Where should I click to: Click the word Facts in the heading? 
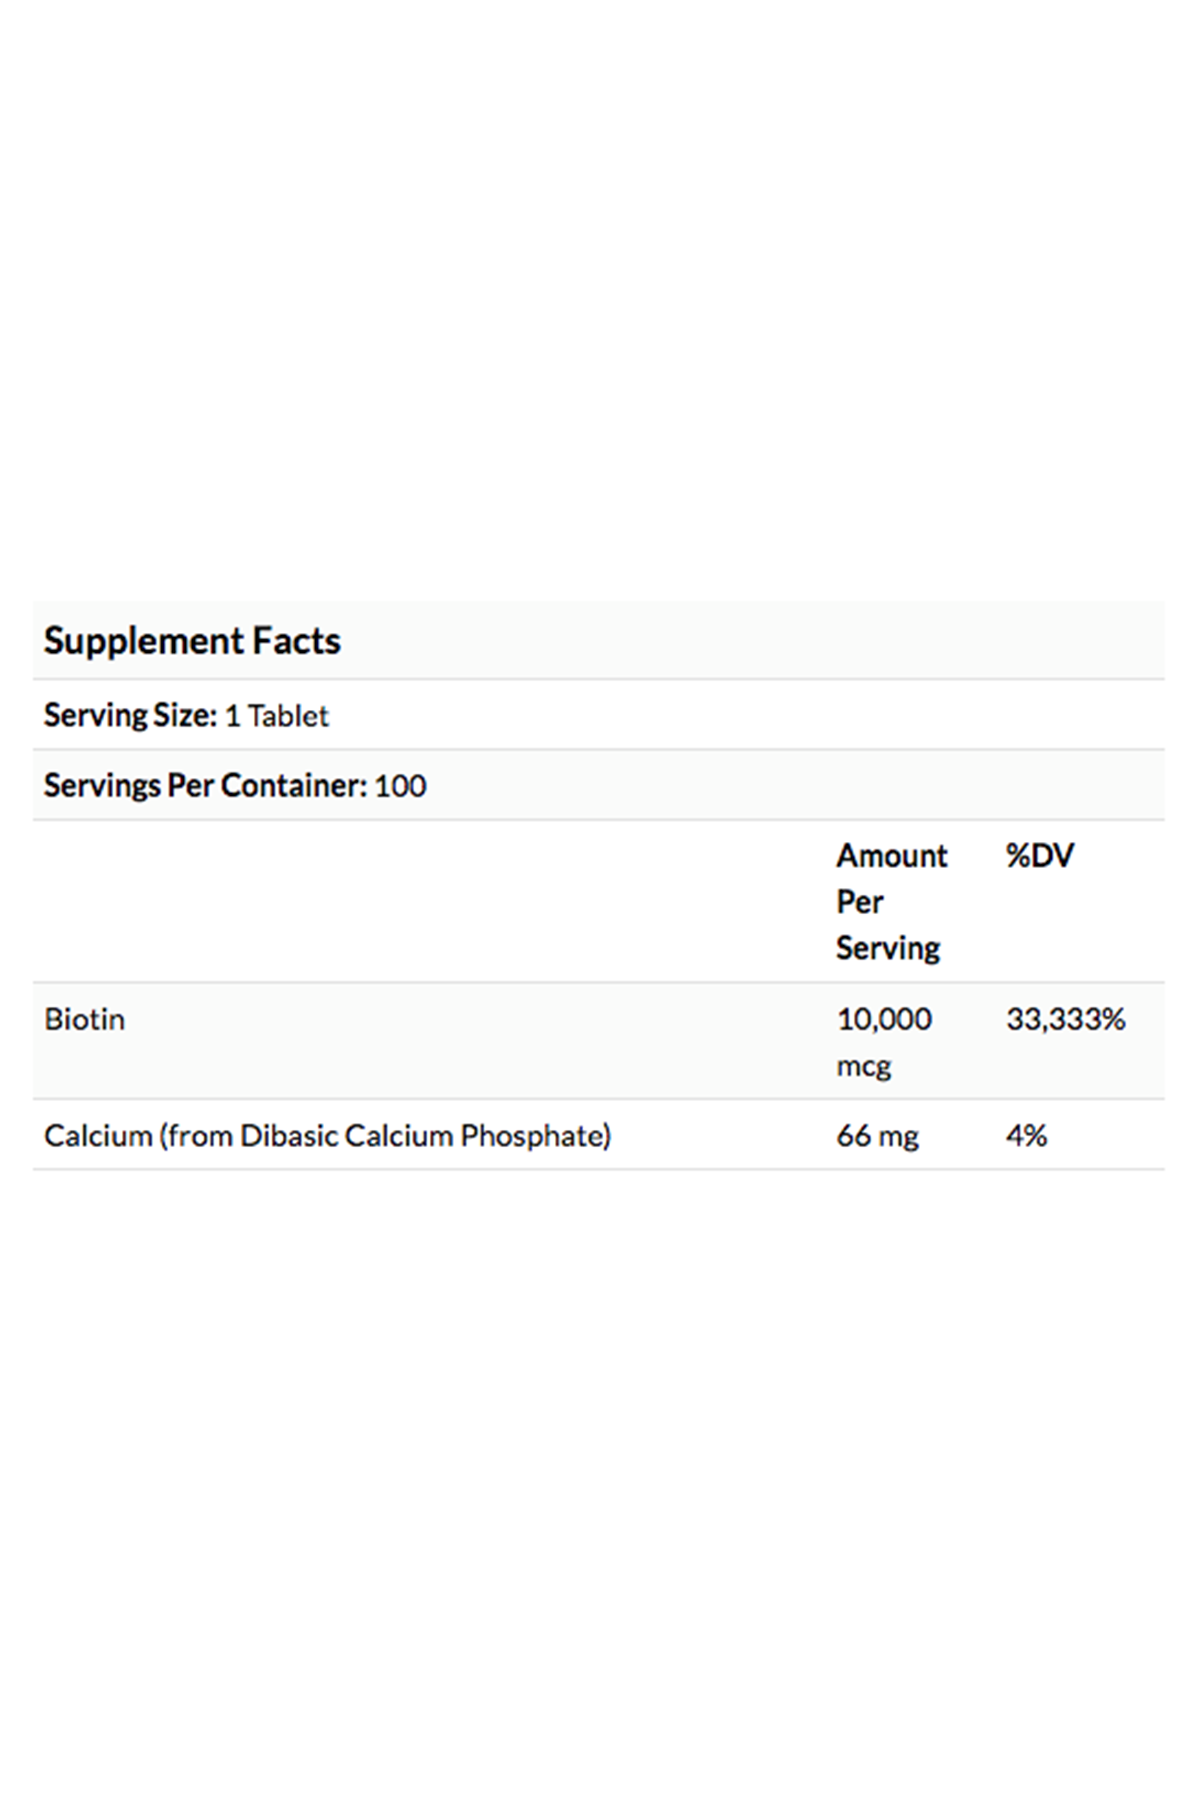[296, 641]
